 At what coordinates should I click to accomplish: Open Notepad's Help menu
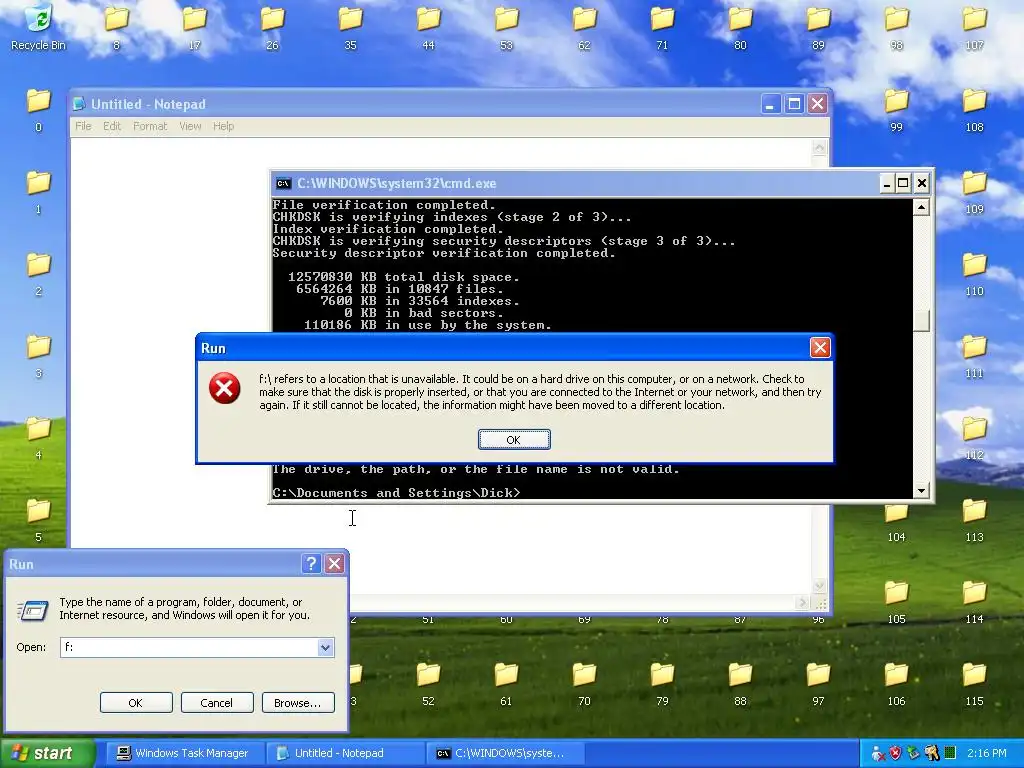pos(223,126)
